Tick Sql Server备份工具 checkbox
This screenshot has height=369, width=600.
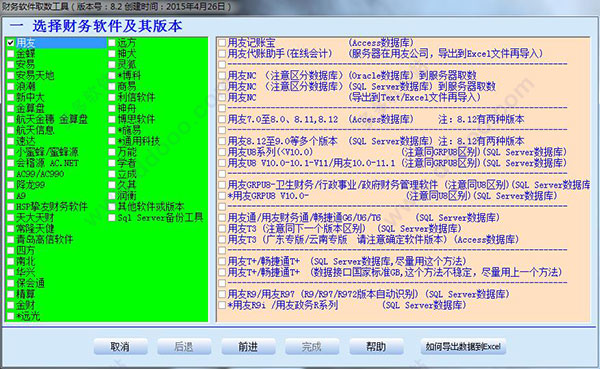pyautogui.click(x=112, y=217)
